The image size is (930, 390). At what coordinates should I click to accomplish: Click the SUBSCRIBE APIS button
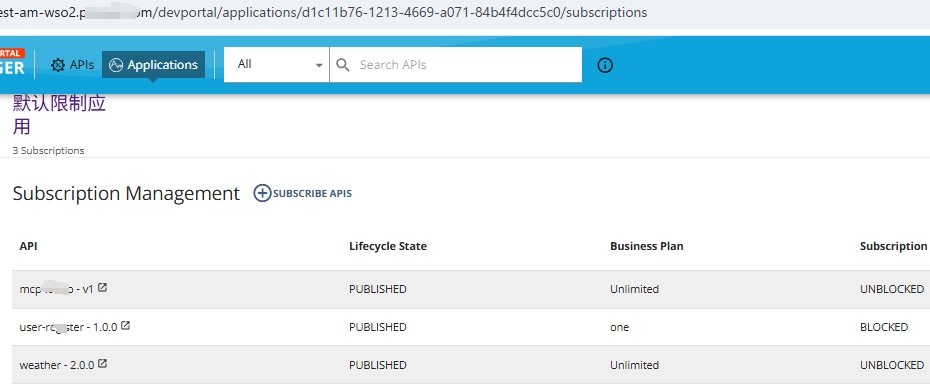302,193
